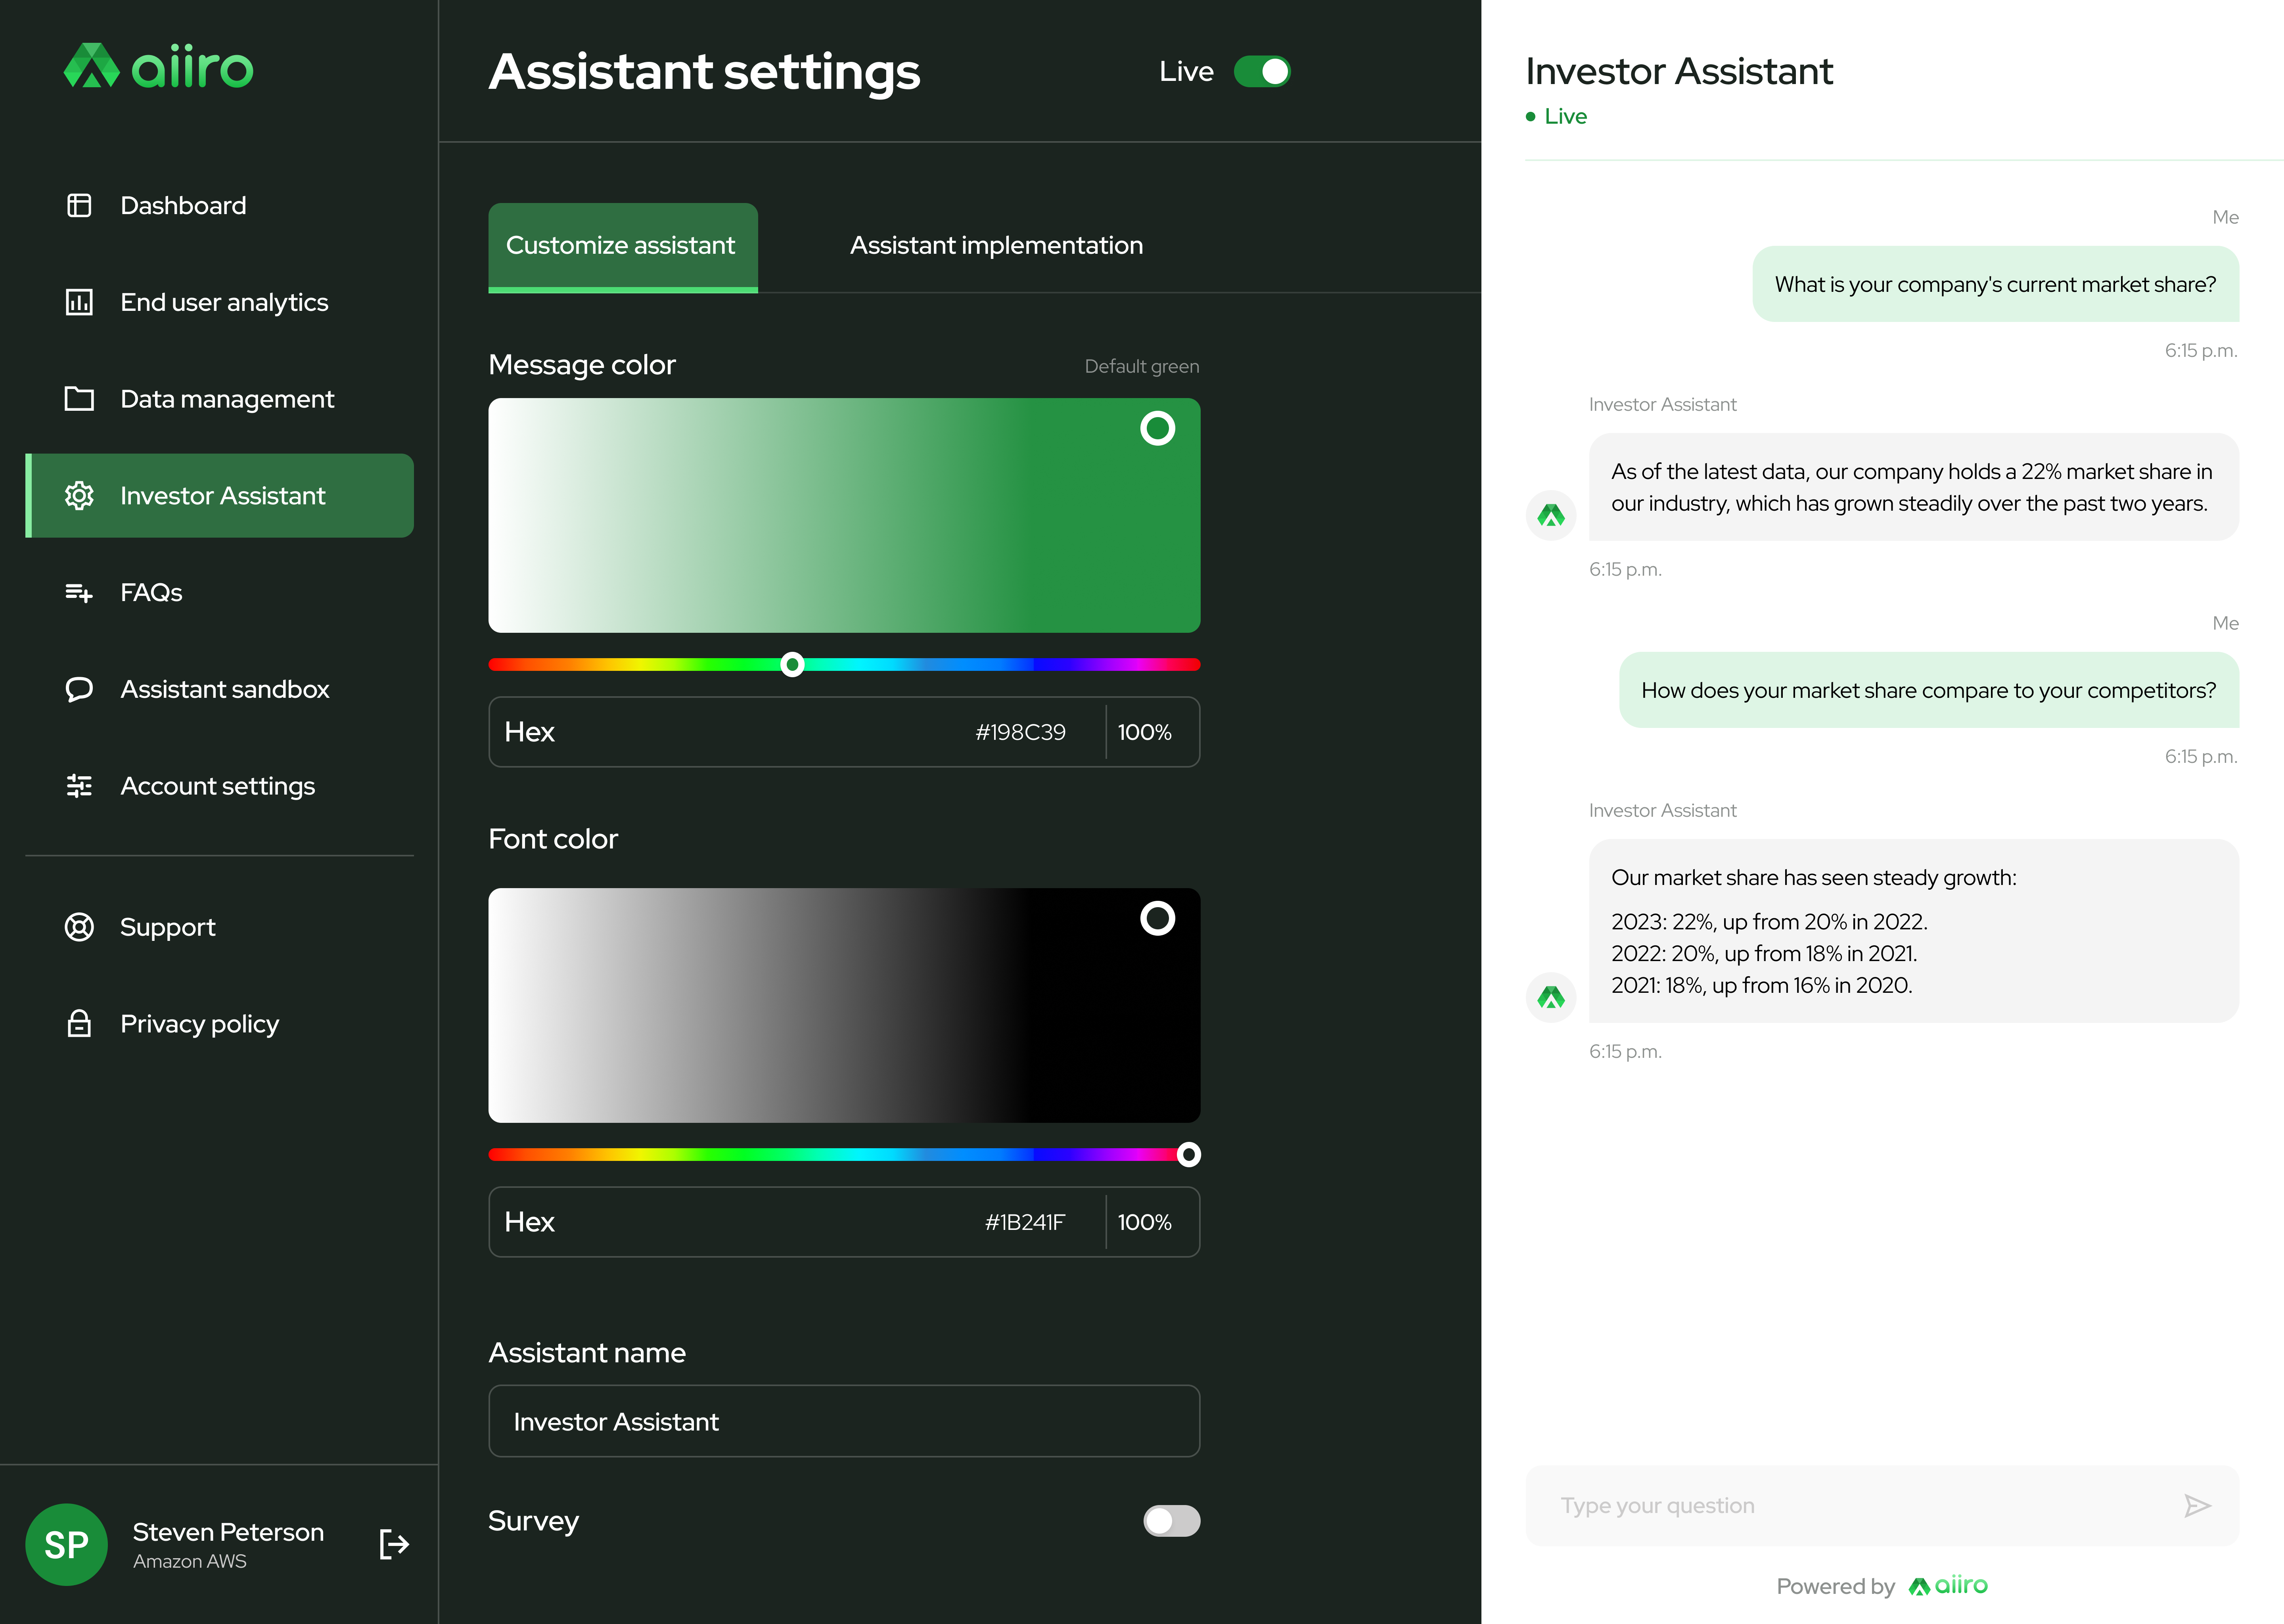Click the send message arrow icon
2284x1624 pixels.
tap(2197, 1506)
